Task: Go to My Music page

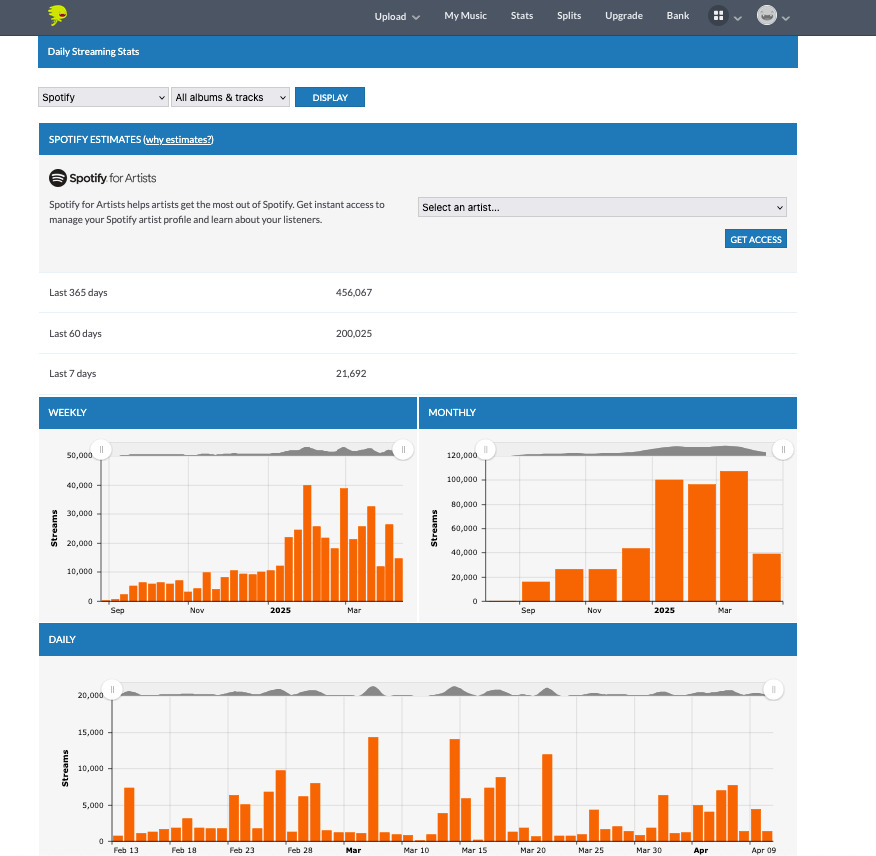Action: [465, 16]
